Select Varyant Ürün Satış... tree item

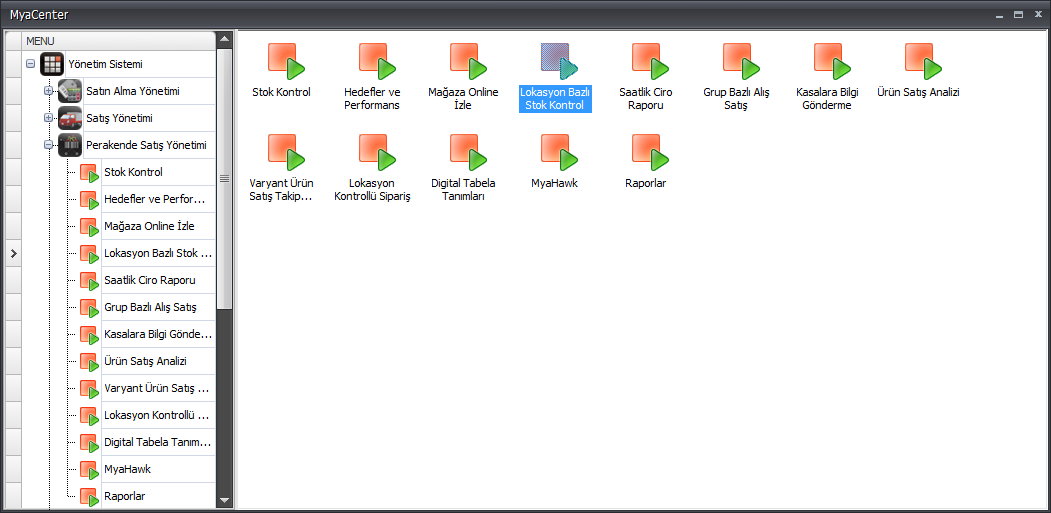[x=158, y=388]
